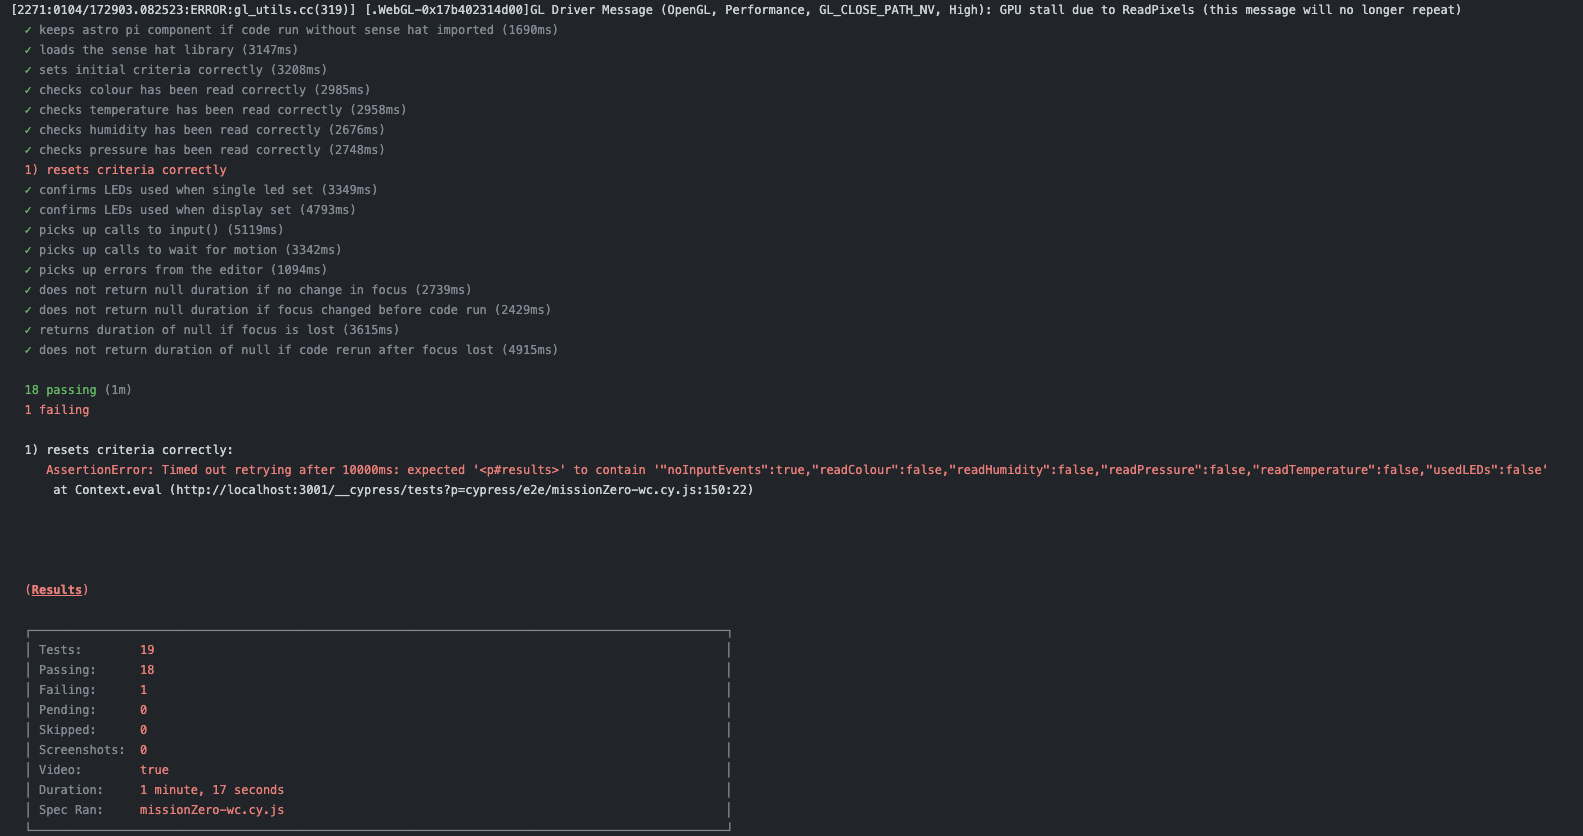Click 'focus changed before code run' test line
This screenshot has height=836, width=1583.
[288, 310]
